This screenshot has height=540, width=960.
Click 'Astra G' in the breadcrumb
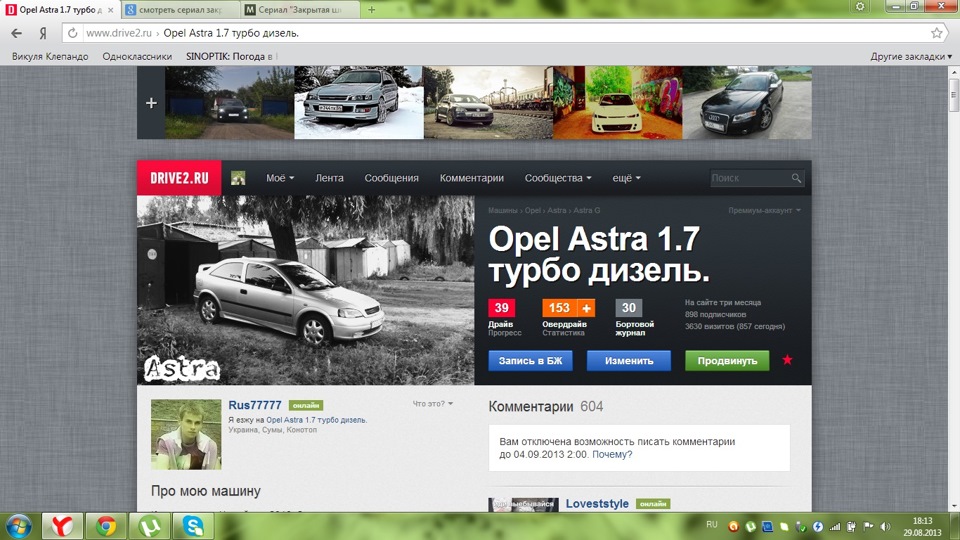point(587,210)
